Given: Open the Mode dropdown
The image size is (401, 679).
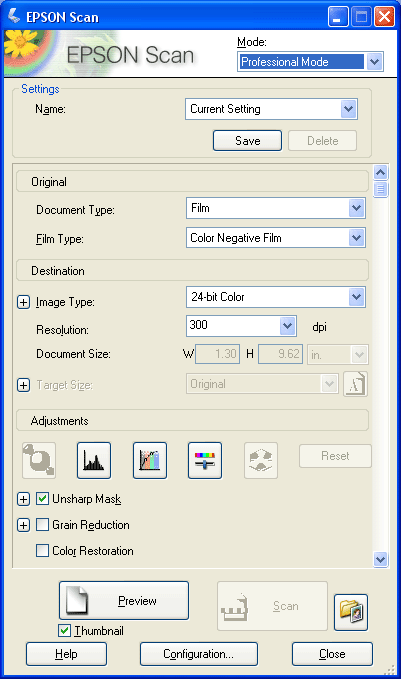Looking at the screenshot, I should tap(310, 61).
